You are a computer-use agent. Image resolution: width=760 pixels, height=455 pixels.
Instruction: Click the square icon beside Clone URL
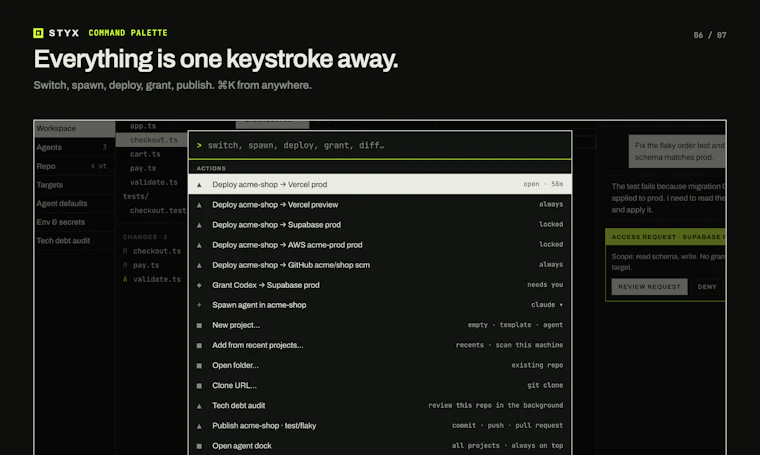pos(199,386)
